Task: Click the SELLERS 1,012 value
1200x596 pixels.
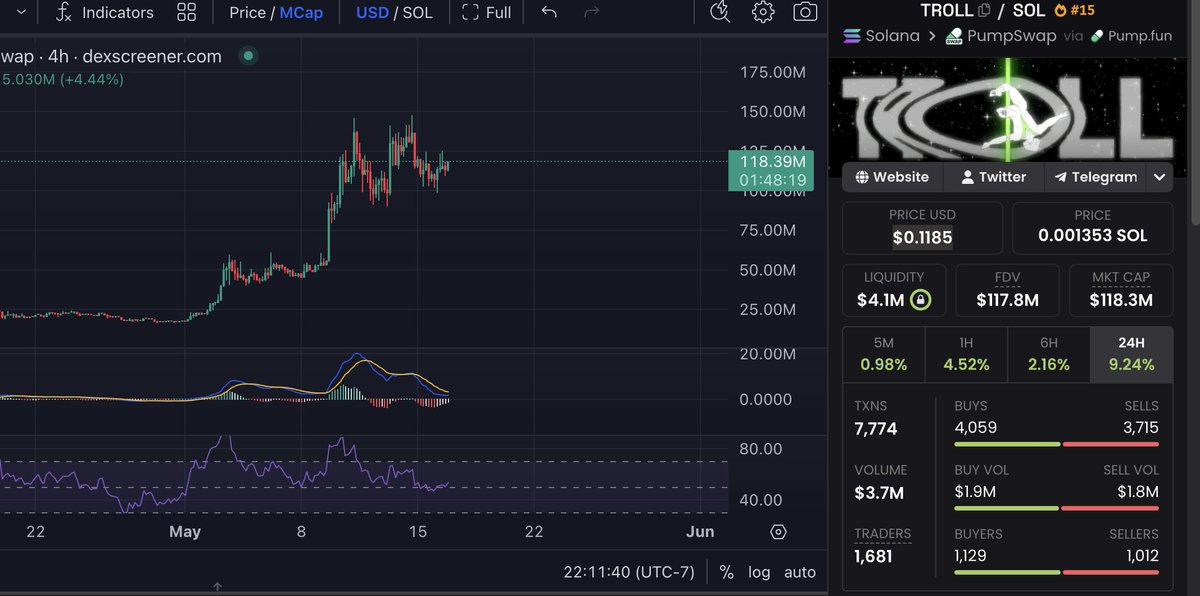Action: coord(1142,555)
